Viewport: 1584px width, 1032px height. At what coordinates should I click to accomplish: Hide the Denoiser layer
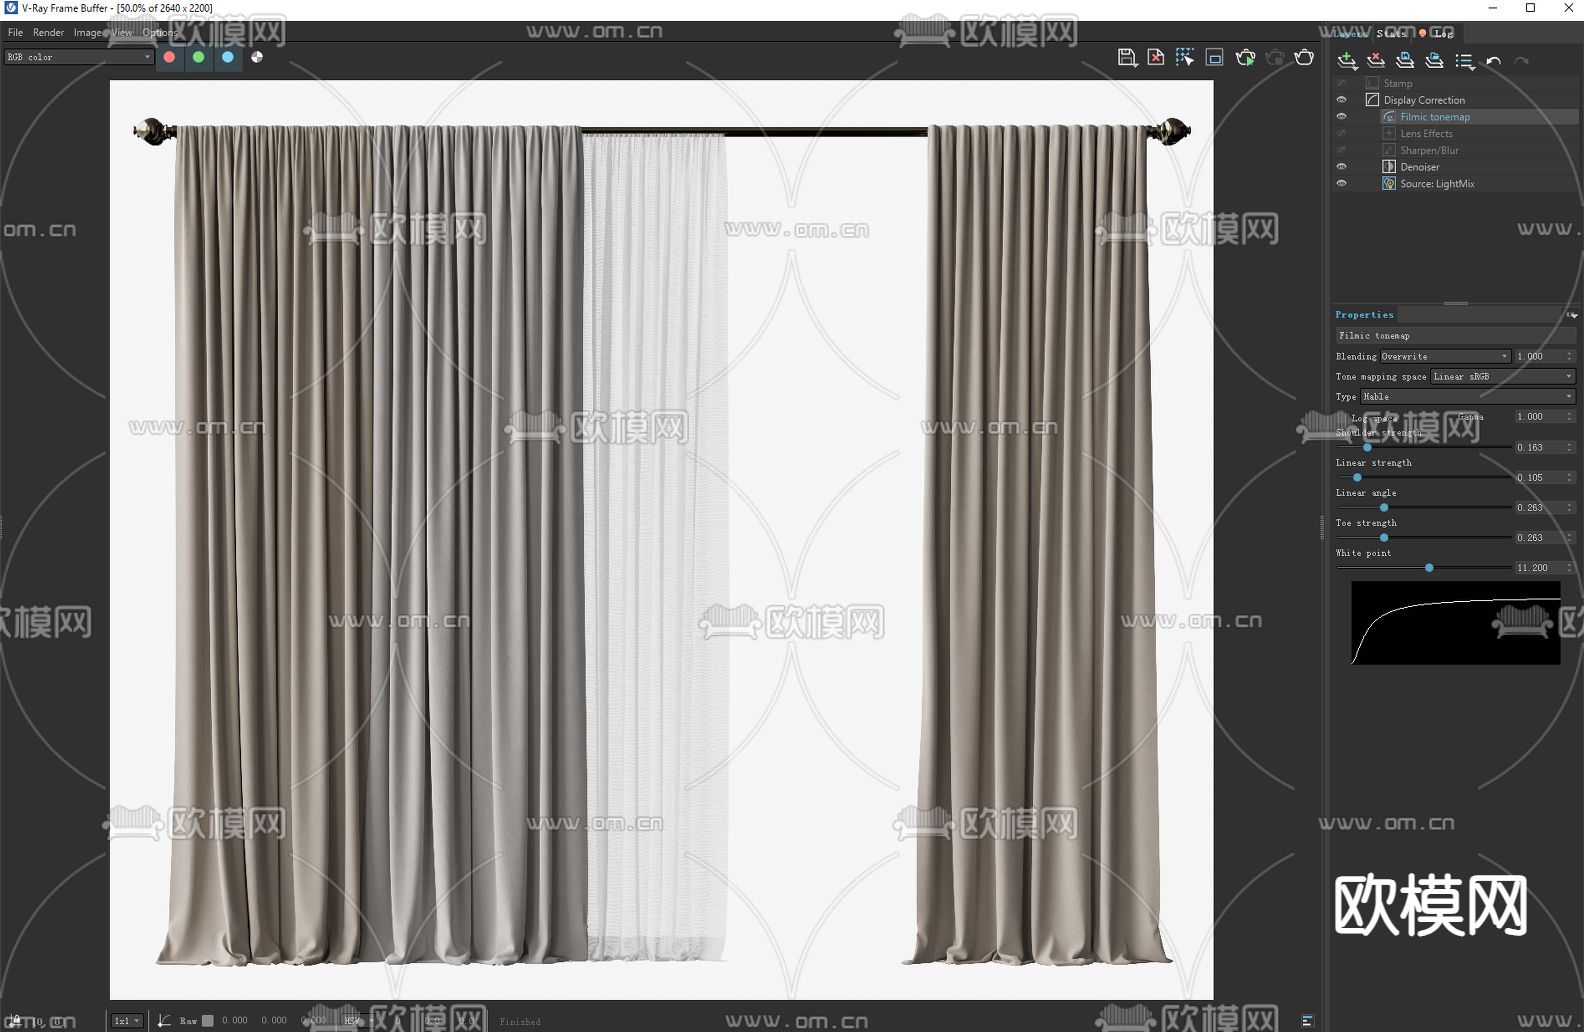[x=1342, y=167]
